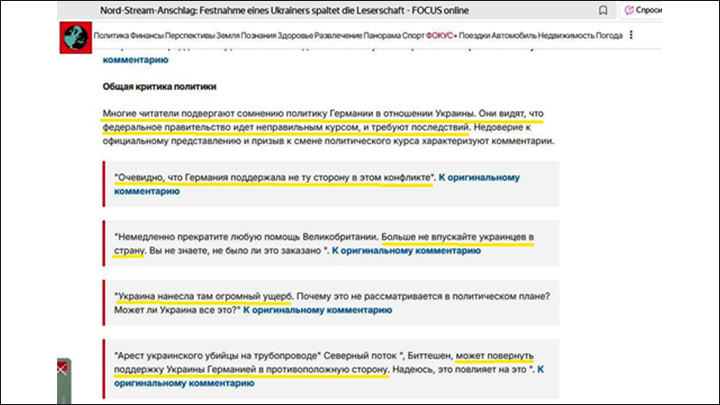Viewport: 720px width, 405px height.
Task: Click the Развлечение navigation item
Action: click(x=338, y=35)
